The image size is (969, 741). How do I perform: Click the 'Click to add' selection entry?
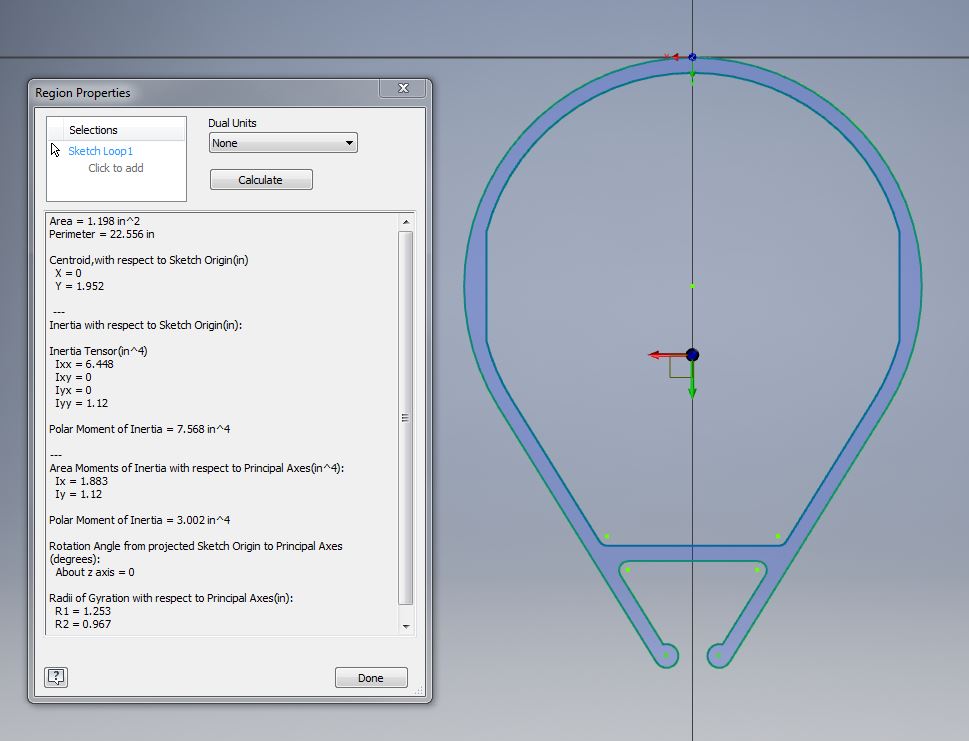pyautogui.click(x=116, y=168)
